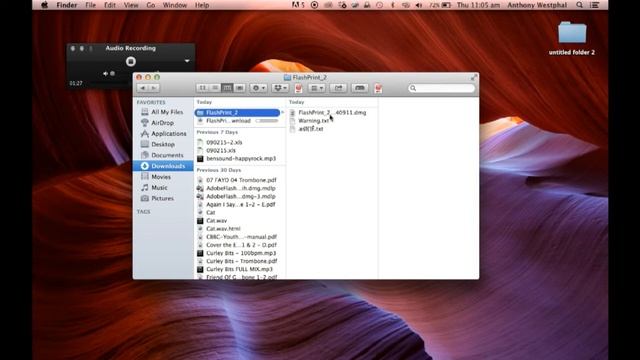Open the Dropbox toolbar dropdown
The image size is (640, 360).
pyautogui.click(x=280, y=88)
